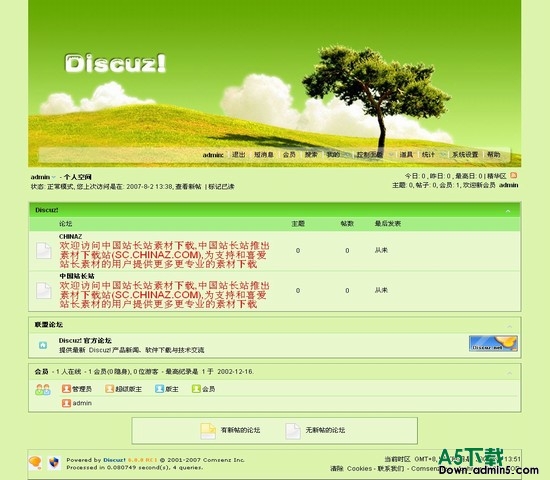Collapse the Discuz! forum category section
The height and width of the screenshot is (480, 550).
pos(508,211)
